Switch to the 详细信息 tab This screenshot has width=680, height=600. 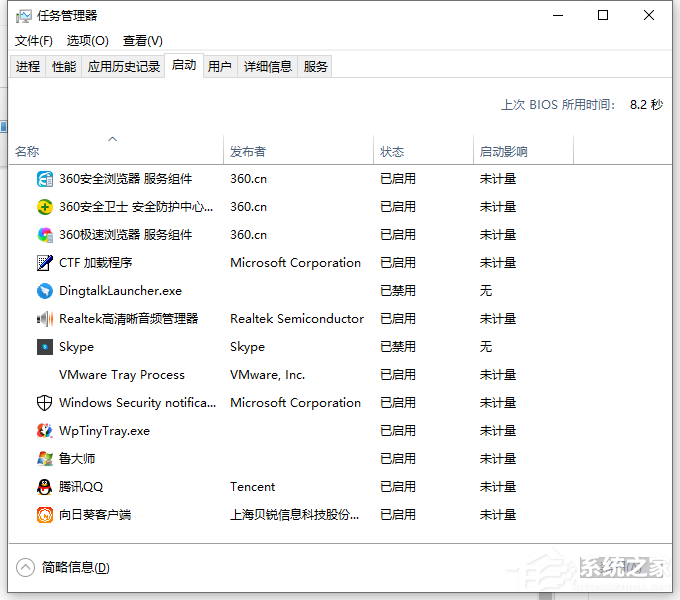tap(268, 67)
